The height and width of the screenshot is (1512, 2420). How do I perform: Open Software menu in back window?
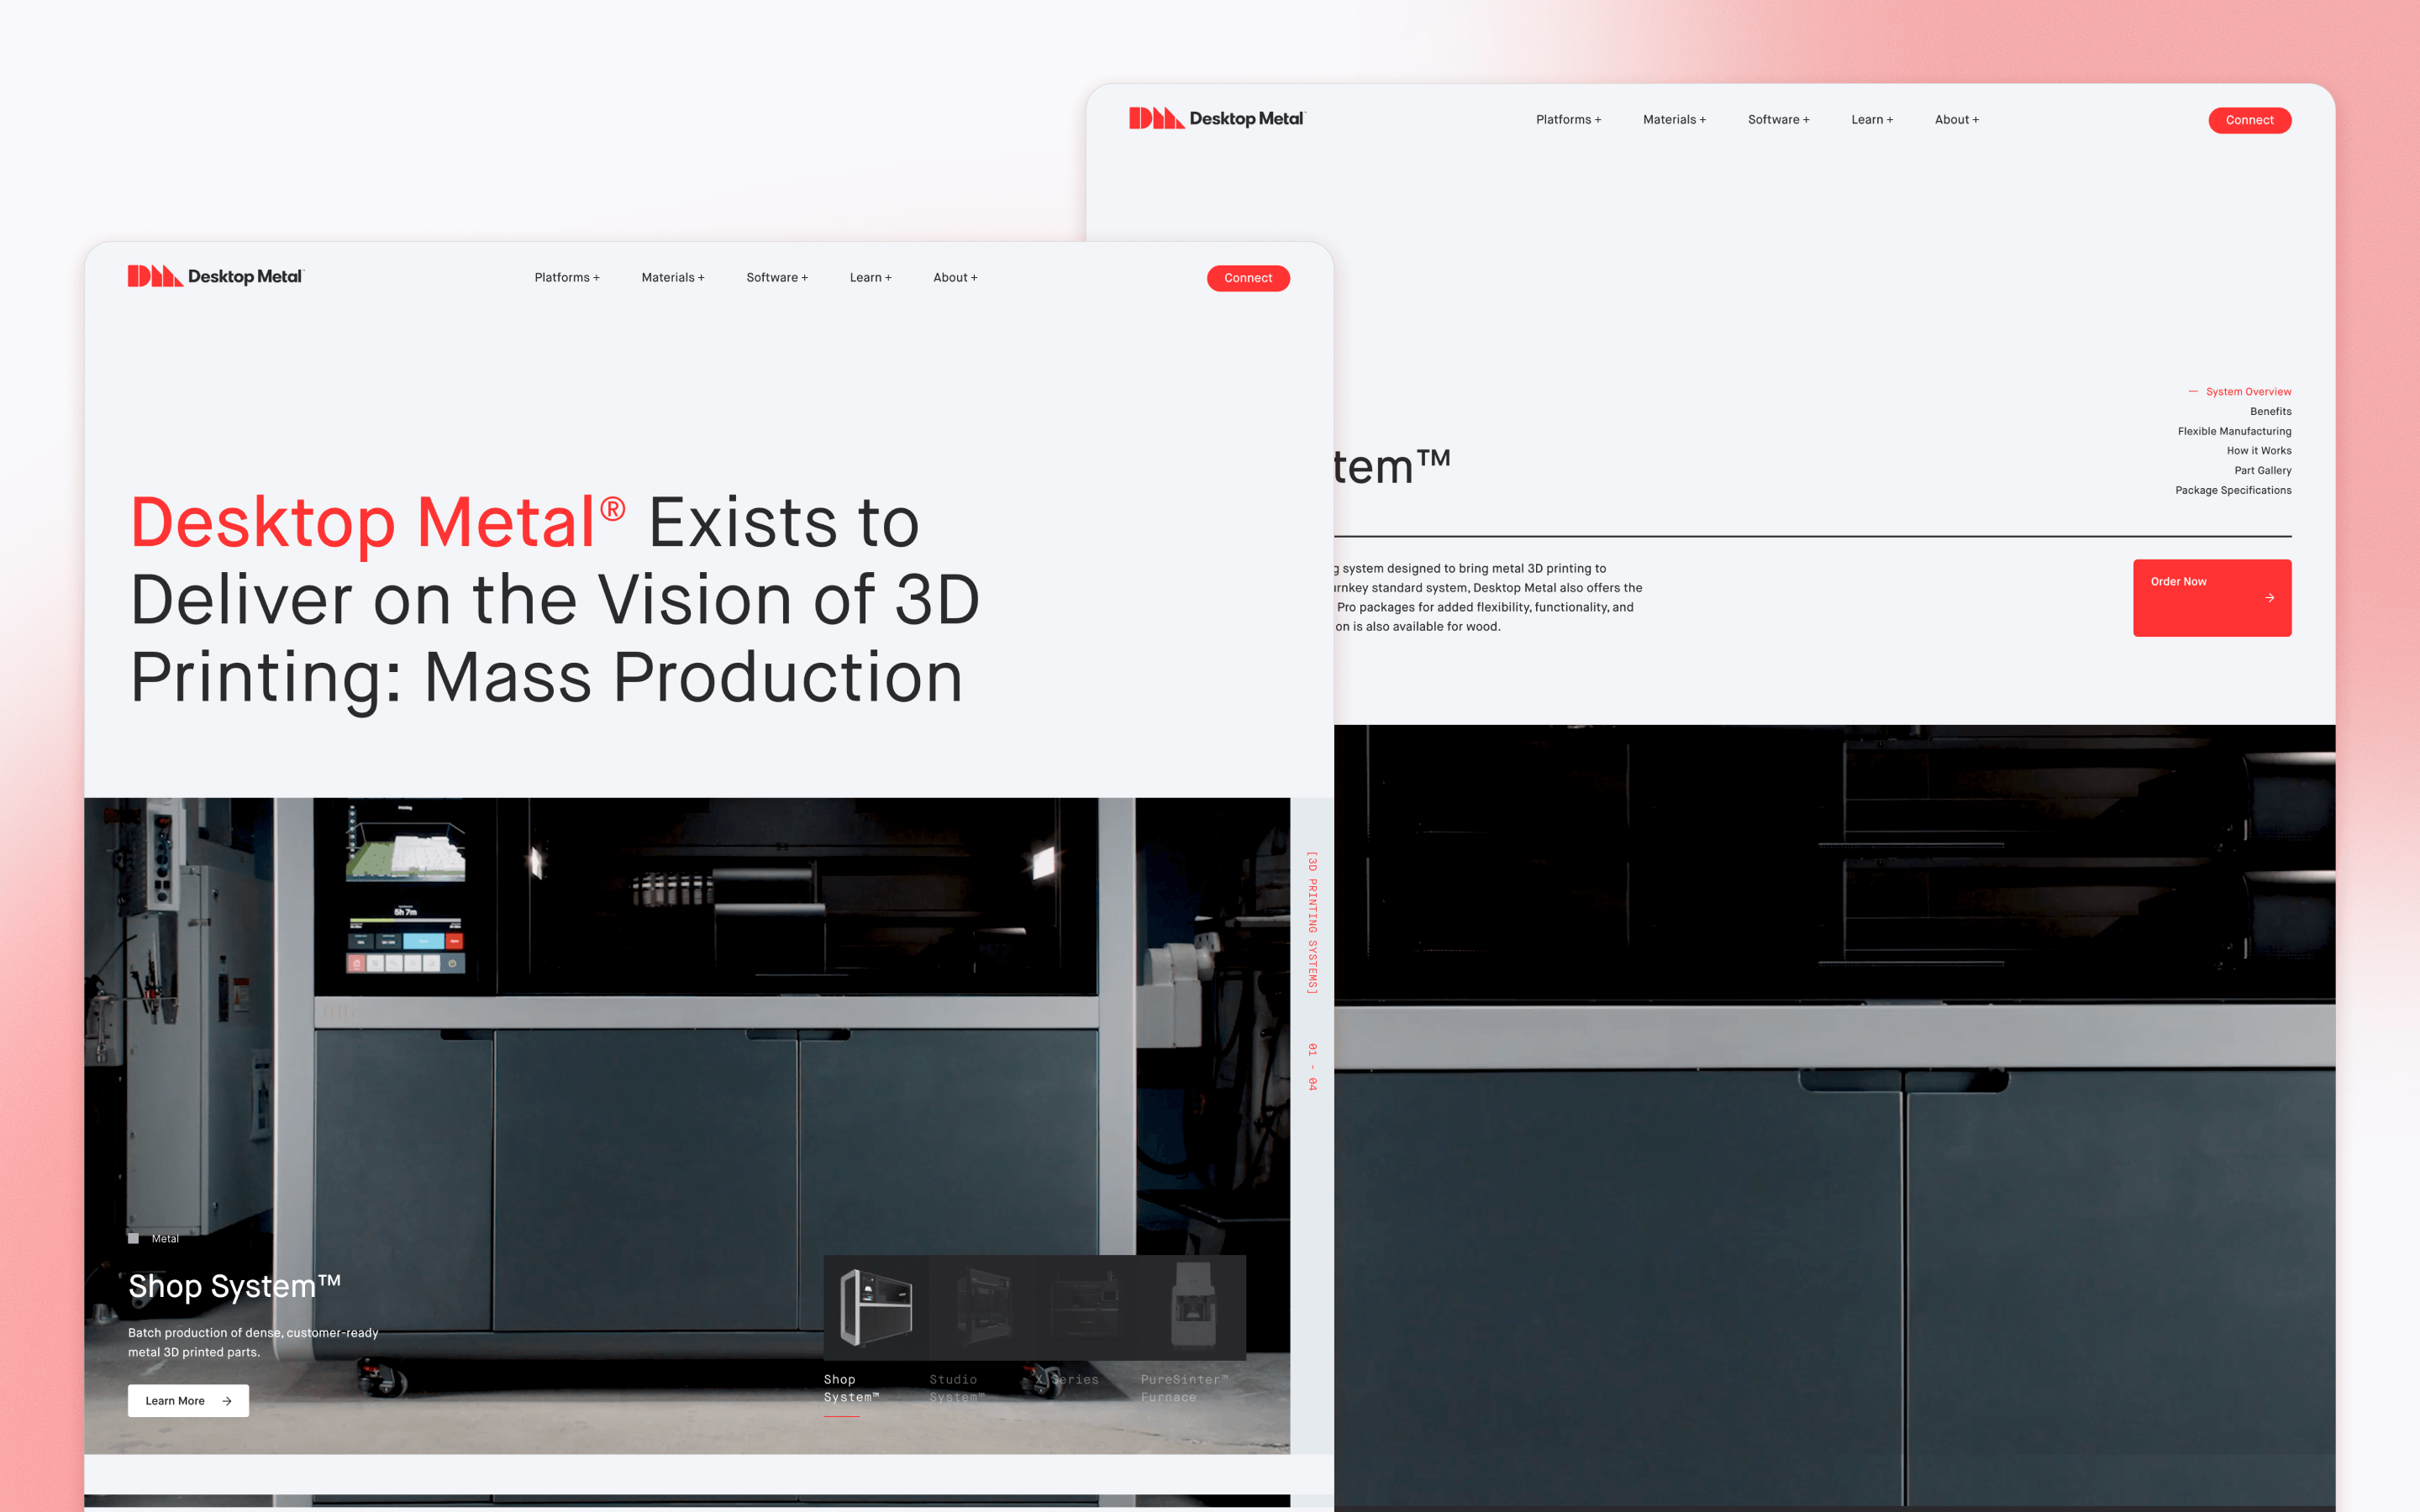pyautogui.click(x=1779, y=120)
